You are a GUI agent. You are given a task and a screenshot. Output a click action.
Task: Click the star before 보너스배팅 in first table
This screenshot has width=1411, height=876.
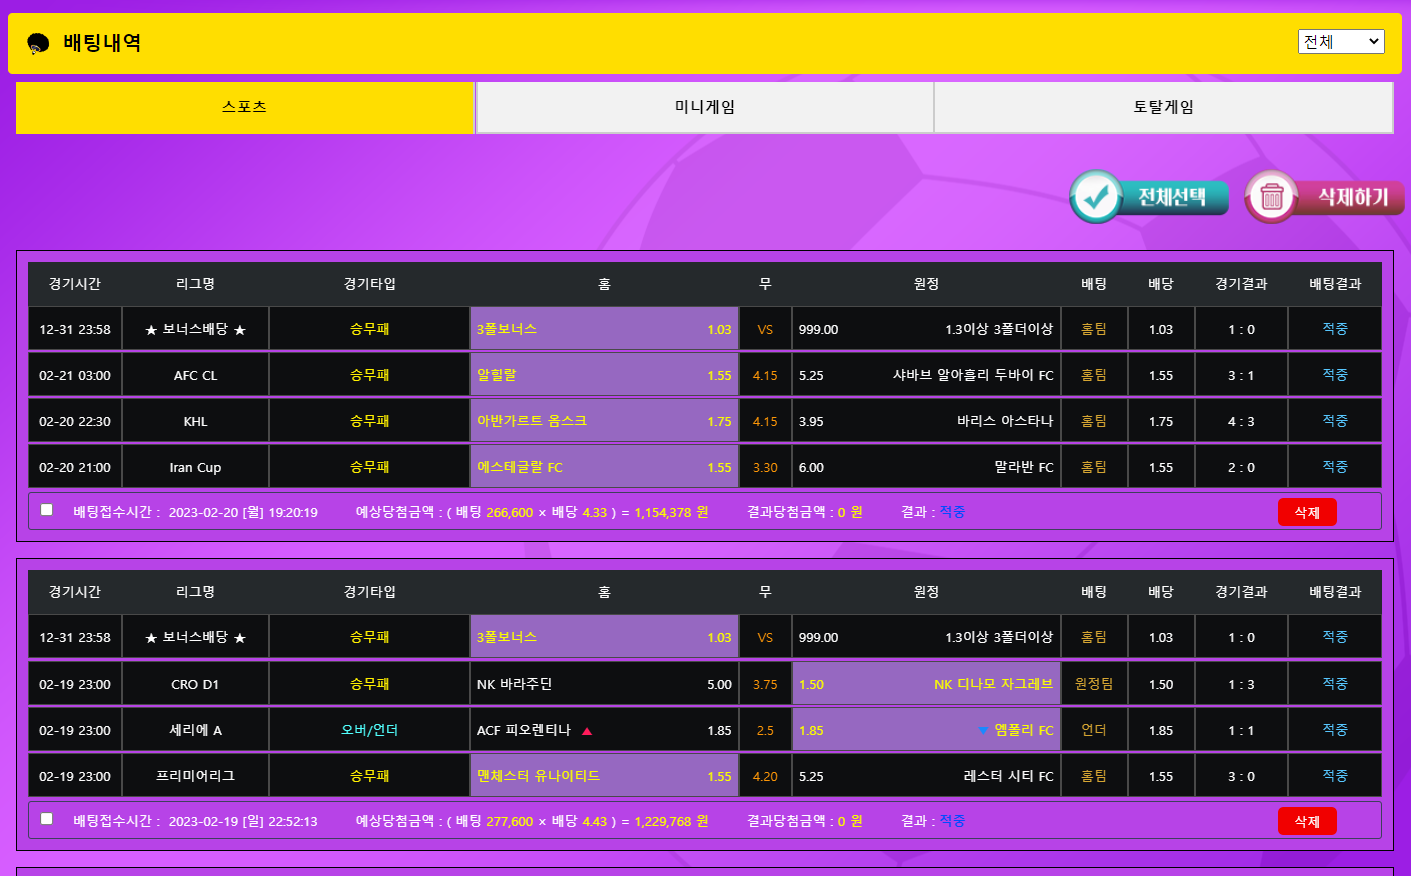pyautogui.click(x=151, y=330)
